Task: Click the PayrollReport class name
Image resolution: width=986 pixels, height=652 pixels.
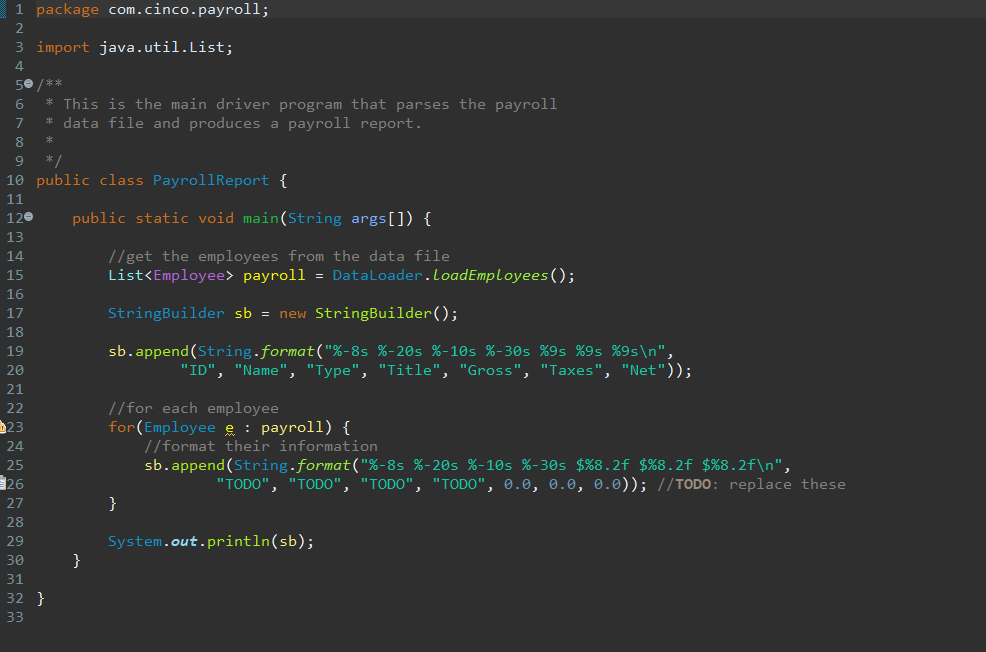Action: [210, 180]
